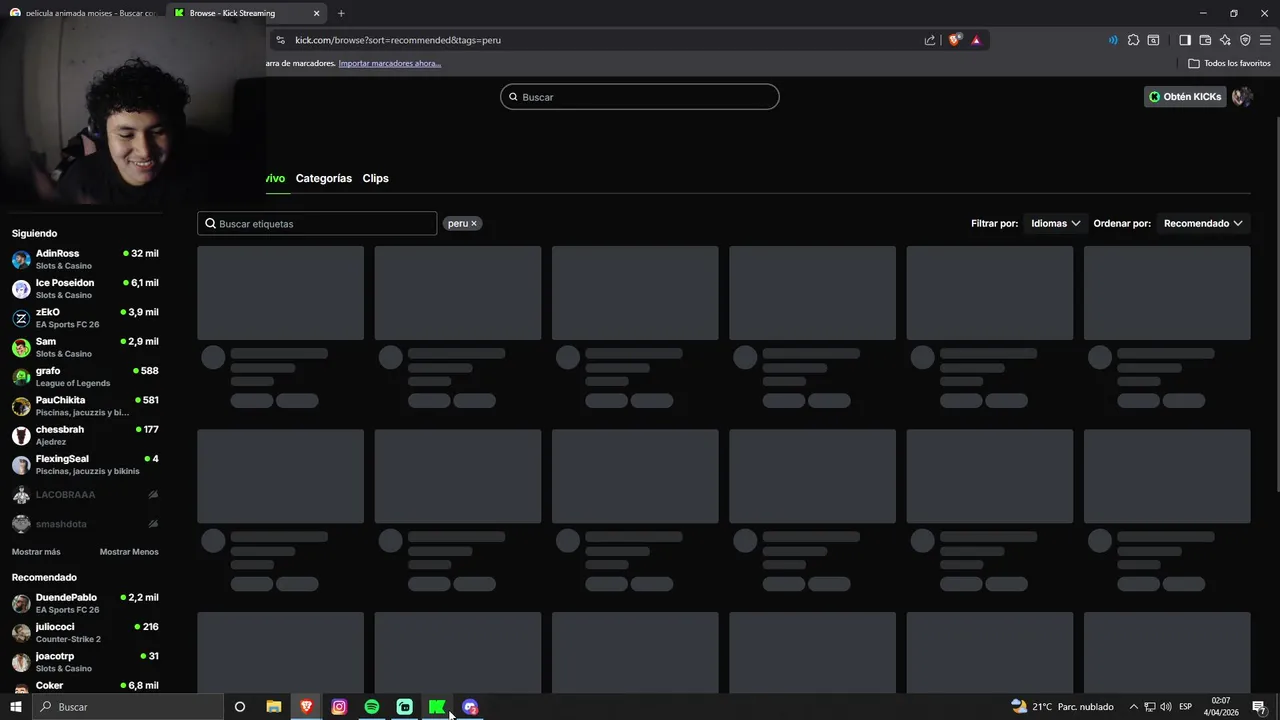This screenshot has width=1280, height=720.
Task: Remove the peru tag filter
Action: click(x=474, y=223)
